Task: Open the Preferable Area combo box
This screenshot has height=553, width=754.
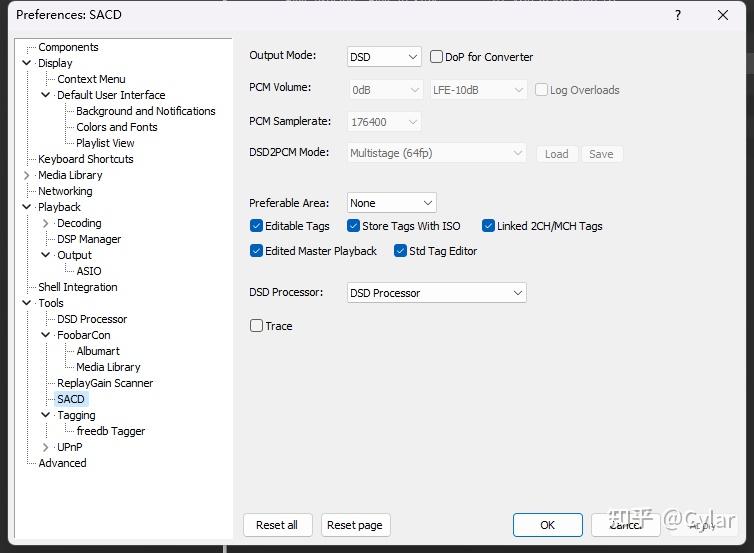Action: coord(391,203)
